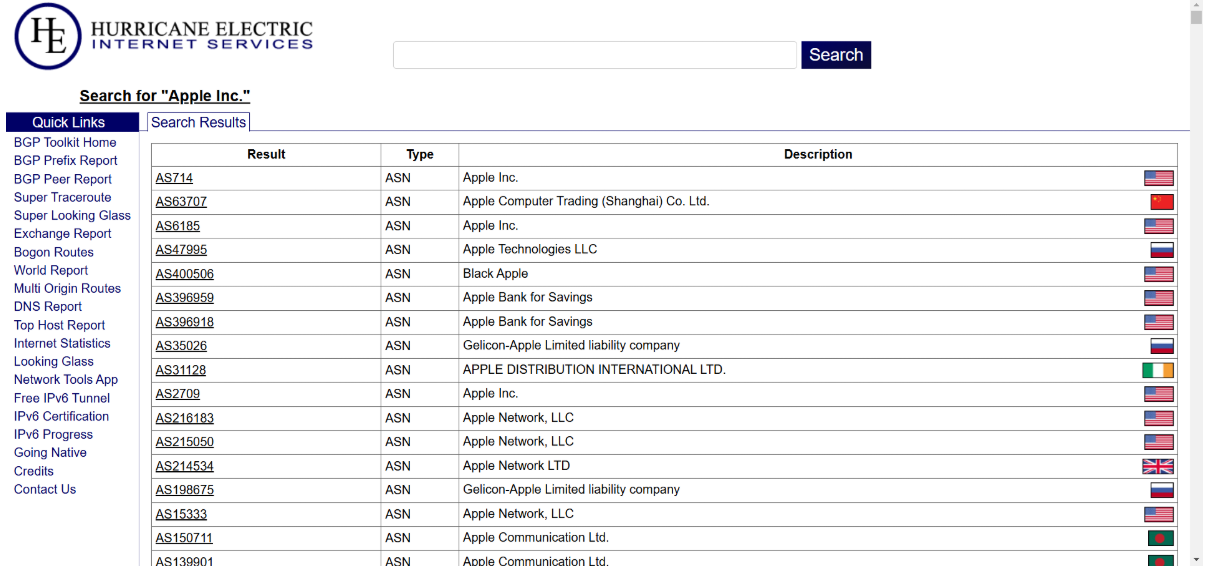The image size is (1207, 578).
Task: Click Russia flag in AS35026 row
Action: coord(1162,346)
